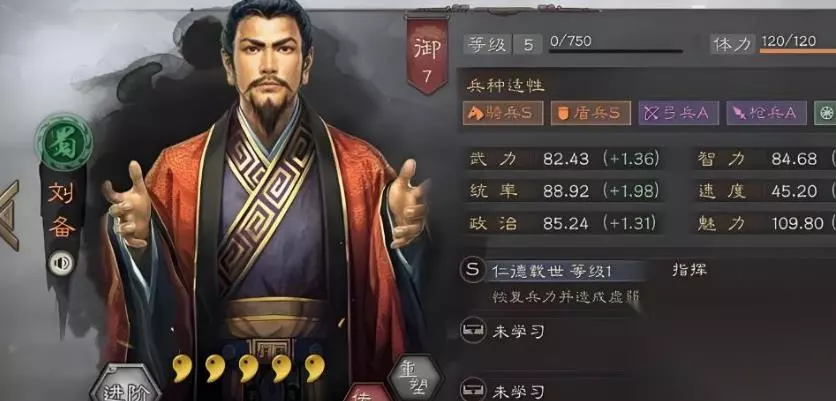The image size is (836, 401).
Task: Select the 枪兵A spearman aptitude tag
Action: (766, 113)
